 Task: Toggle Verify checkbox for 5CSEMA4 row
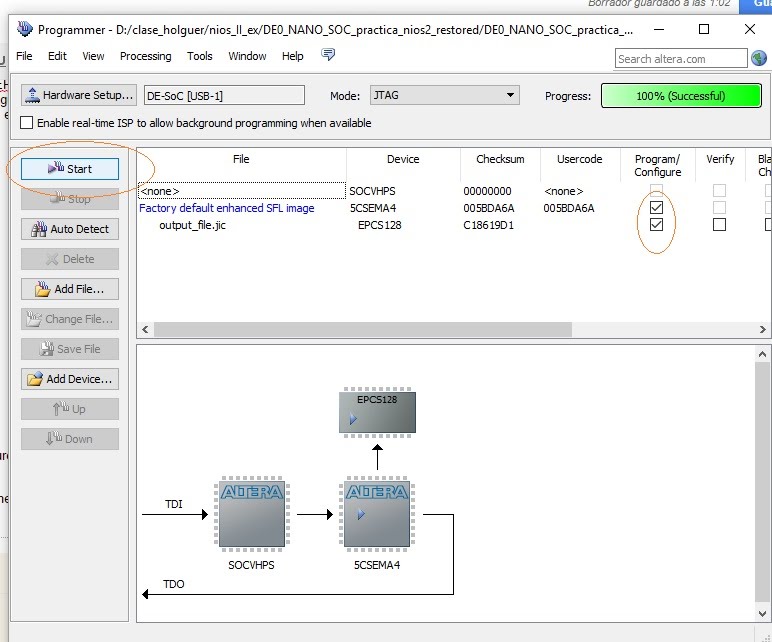point(719,208)
